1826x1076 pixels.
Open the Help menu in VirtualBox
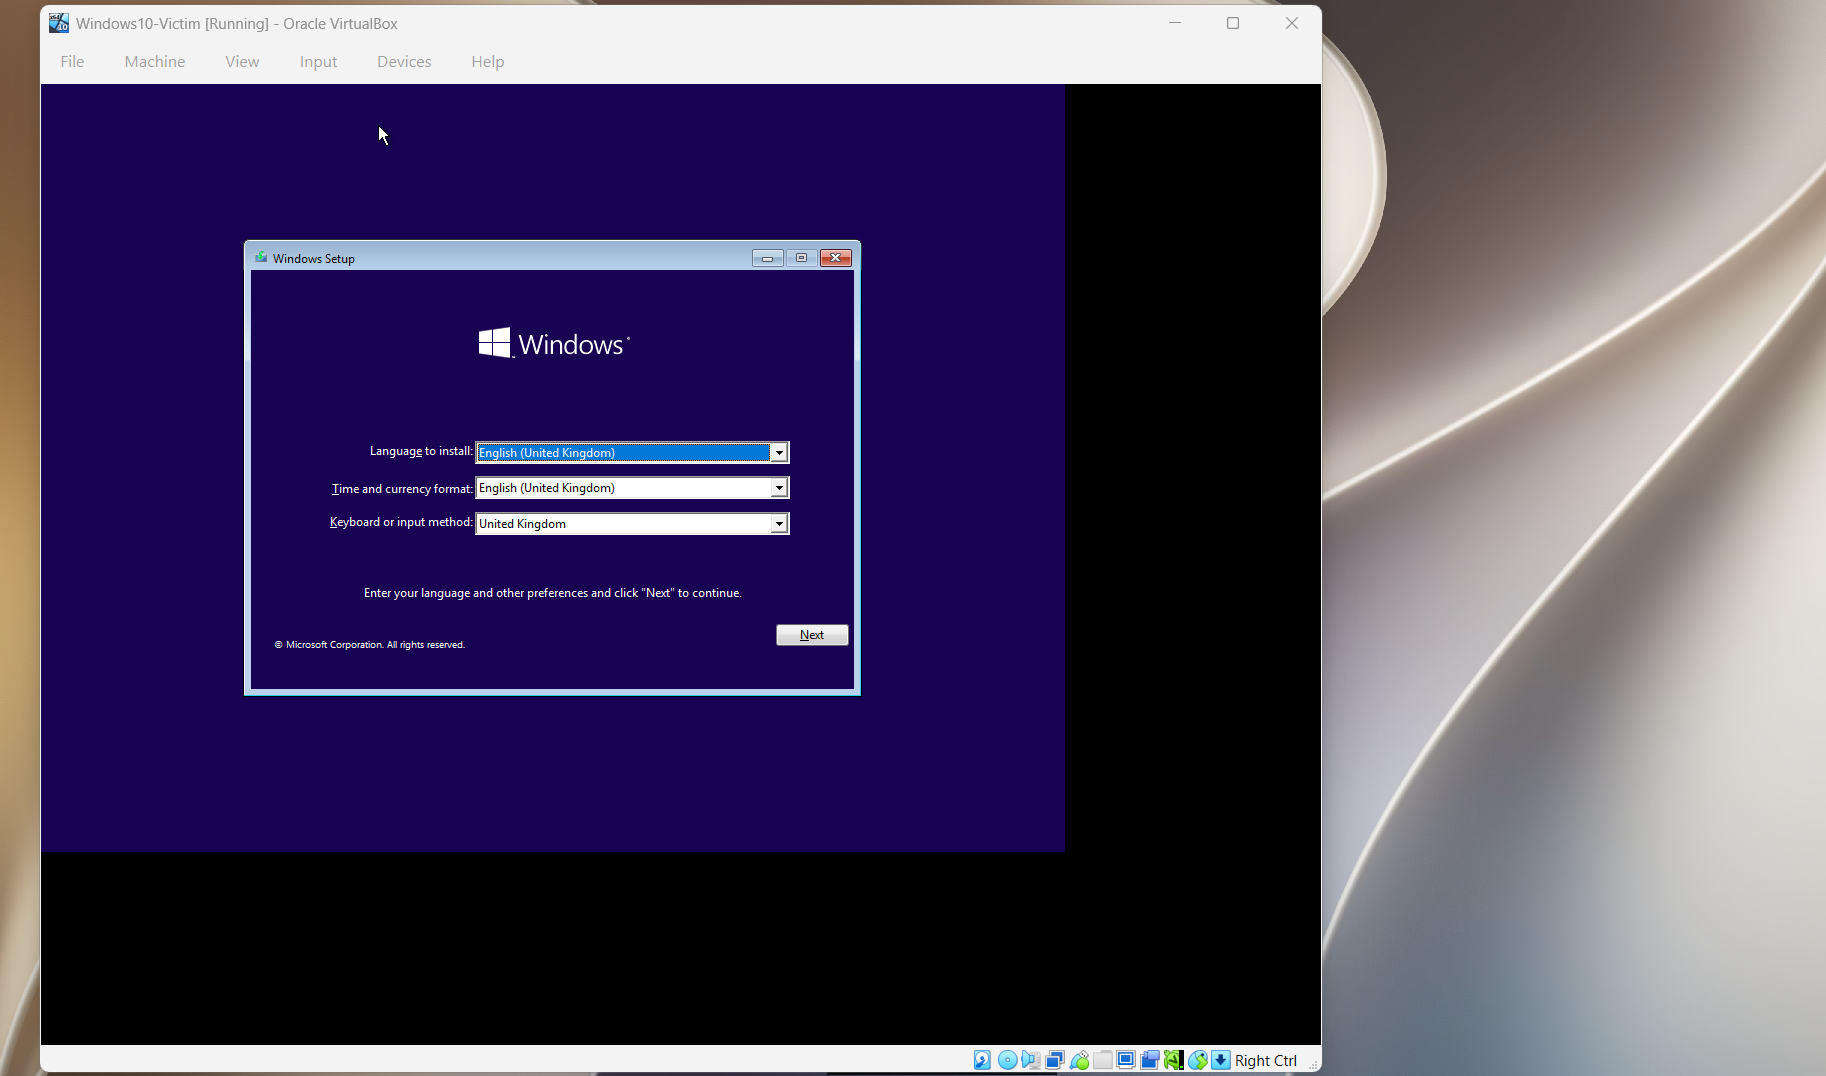pos(488,62)
